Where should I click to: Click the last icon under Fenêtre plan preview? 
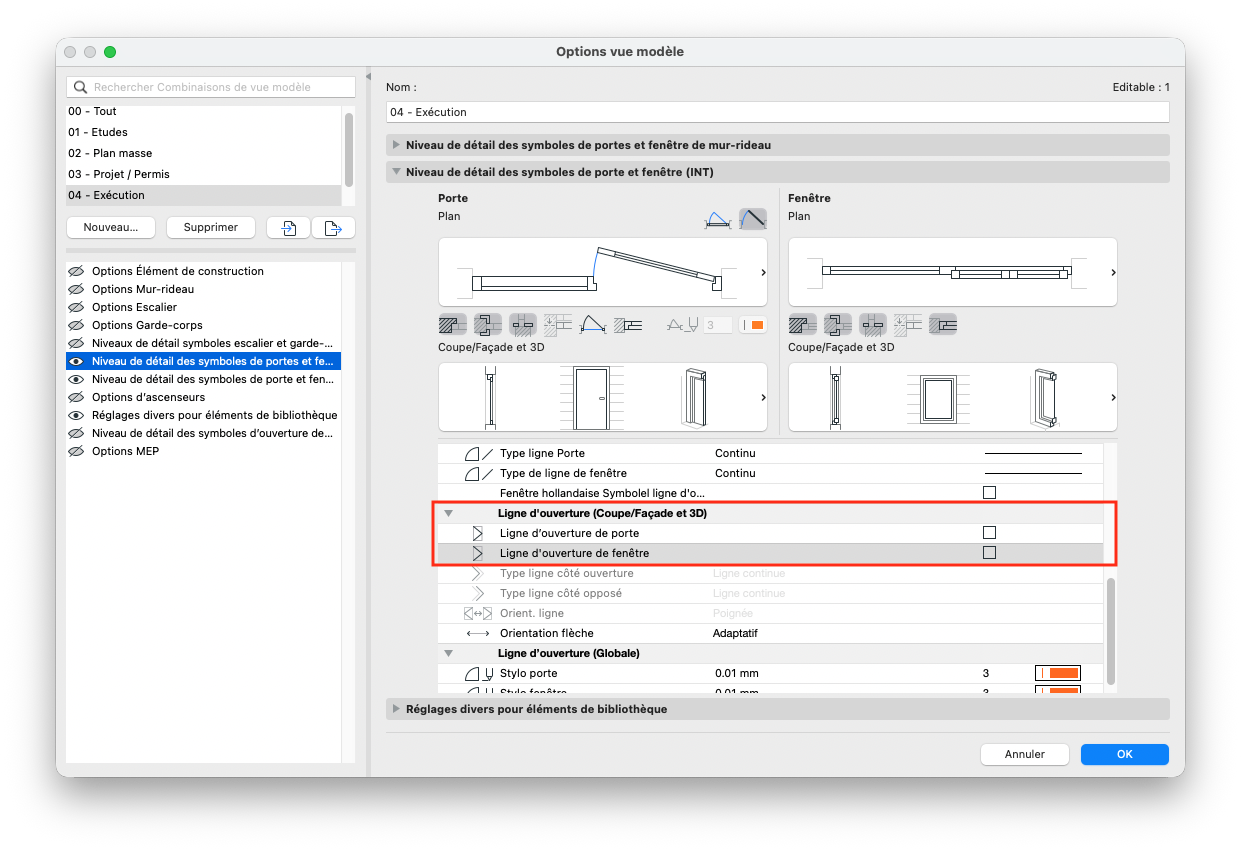click(943, 324)
